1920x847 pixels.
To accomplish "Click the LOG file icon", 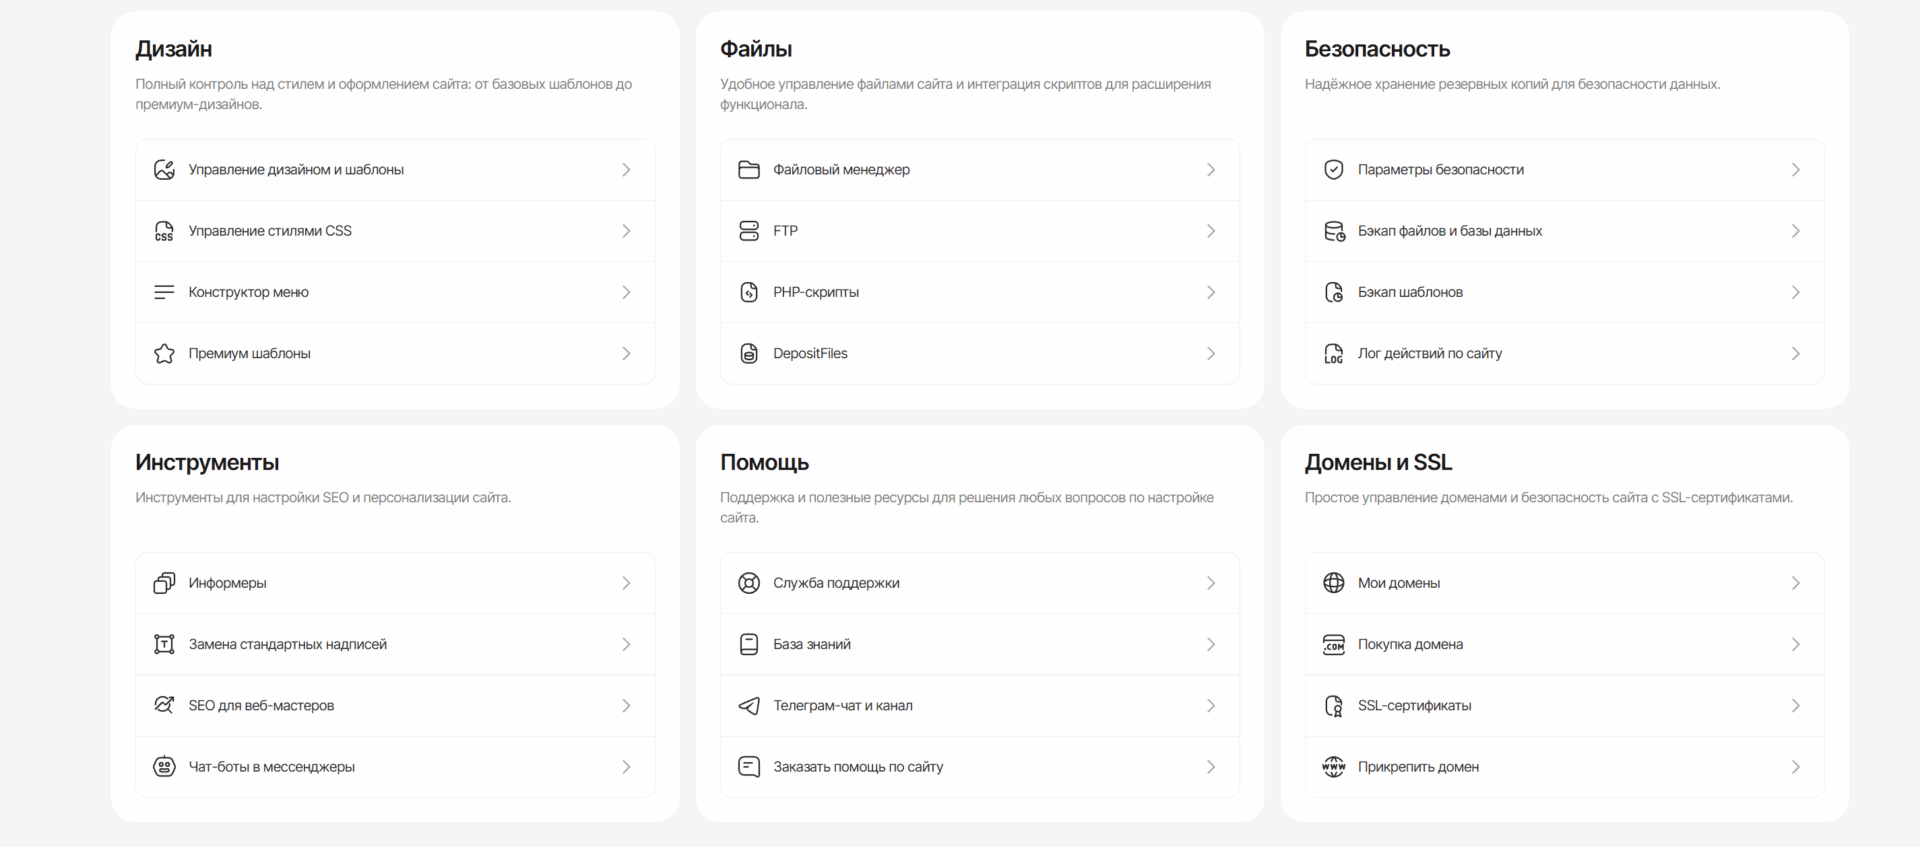I will coord(1334,354).
